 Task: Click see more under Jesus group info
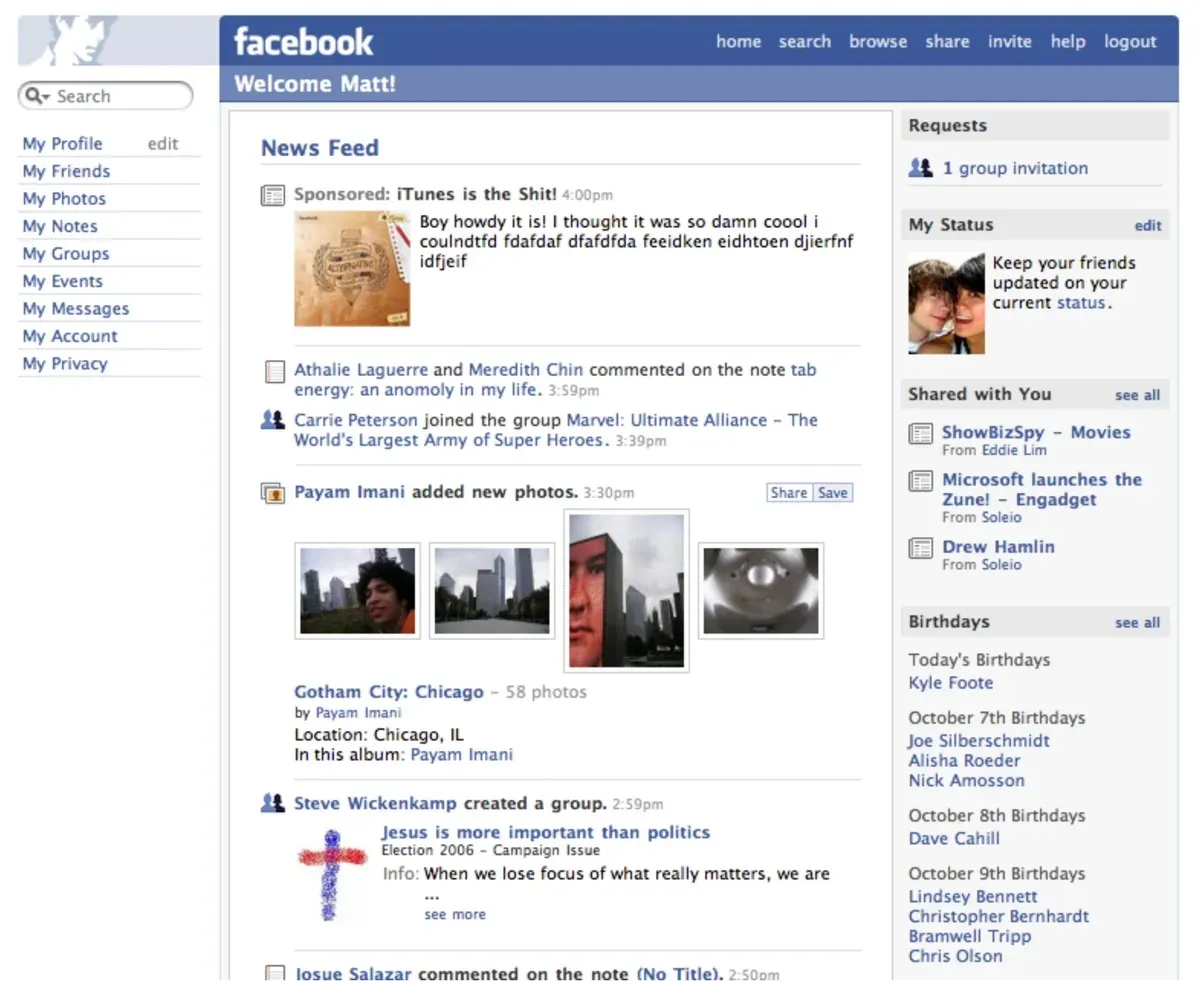point(455,914)
